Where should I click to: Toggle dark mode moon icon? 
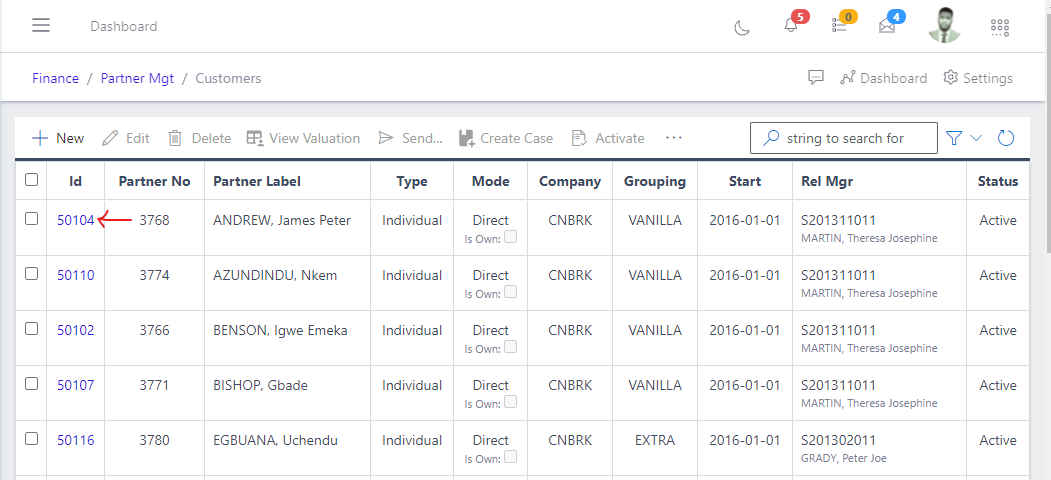coord(741,27)
